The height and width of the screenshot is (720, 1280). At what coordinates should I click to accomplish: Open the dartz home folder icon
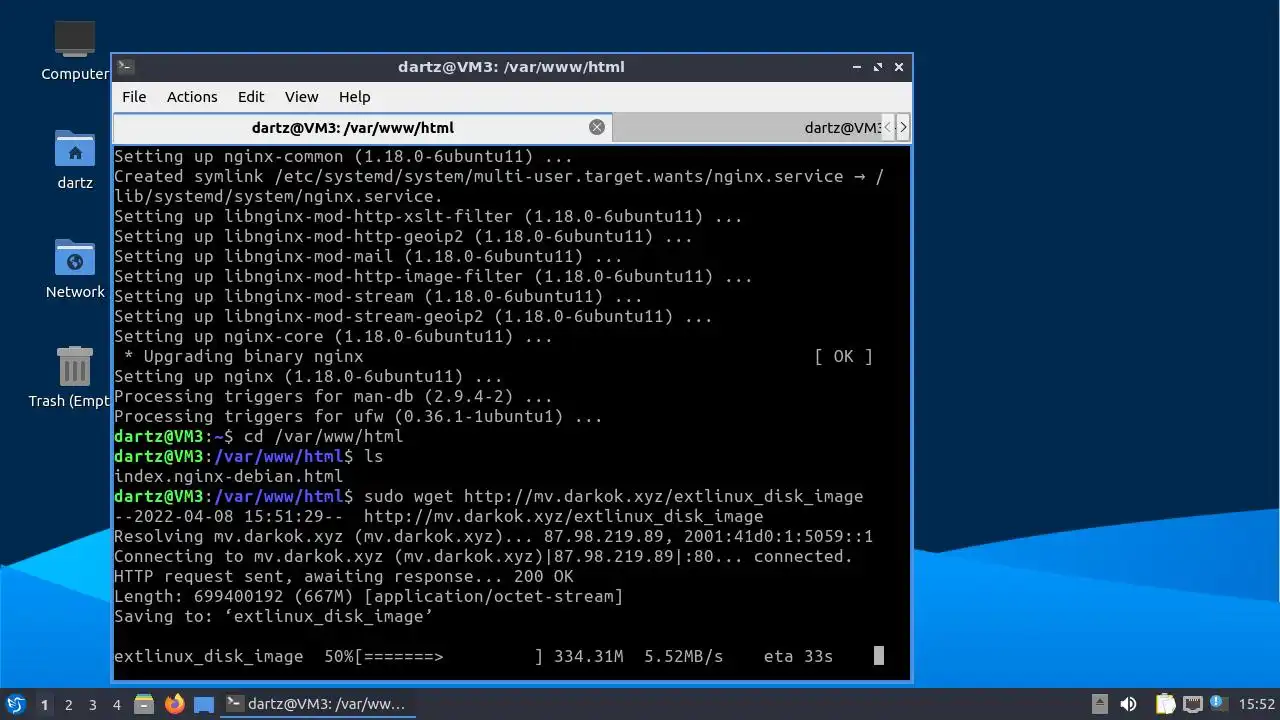pos(75,159)
